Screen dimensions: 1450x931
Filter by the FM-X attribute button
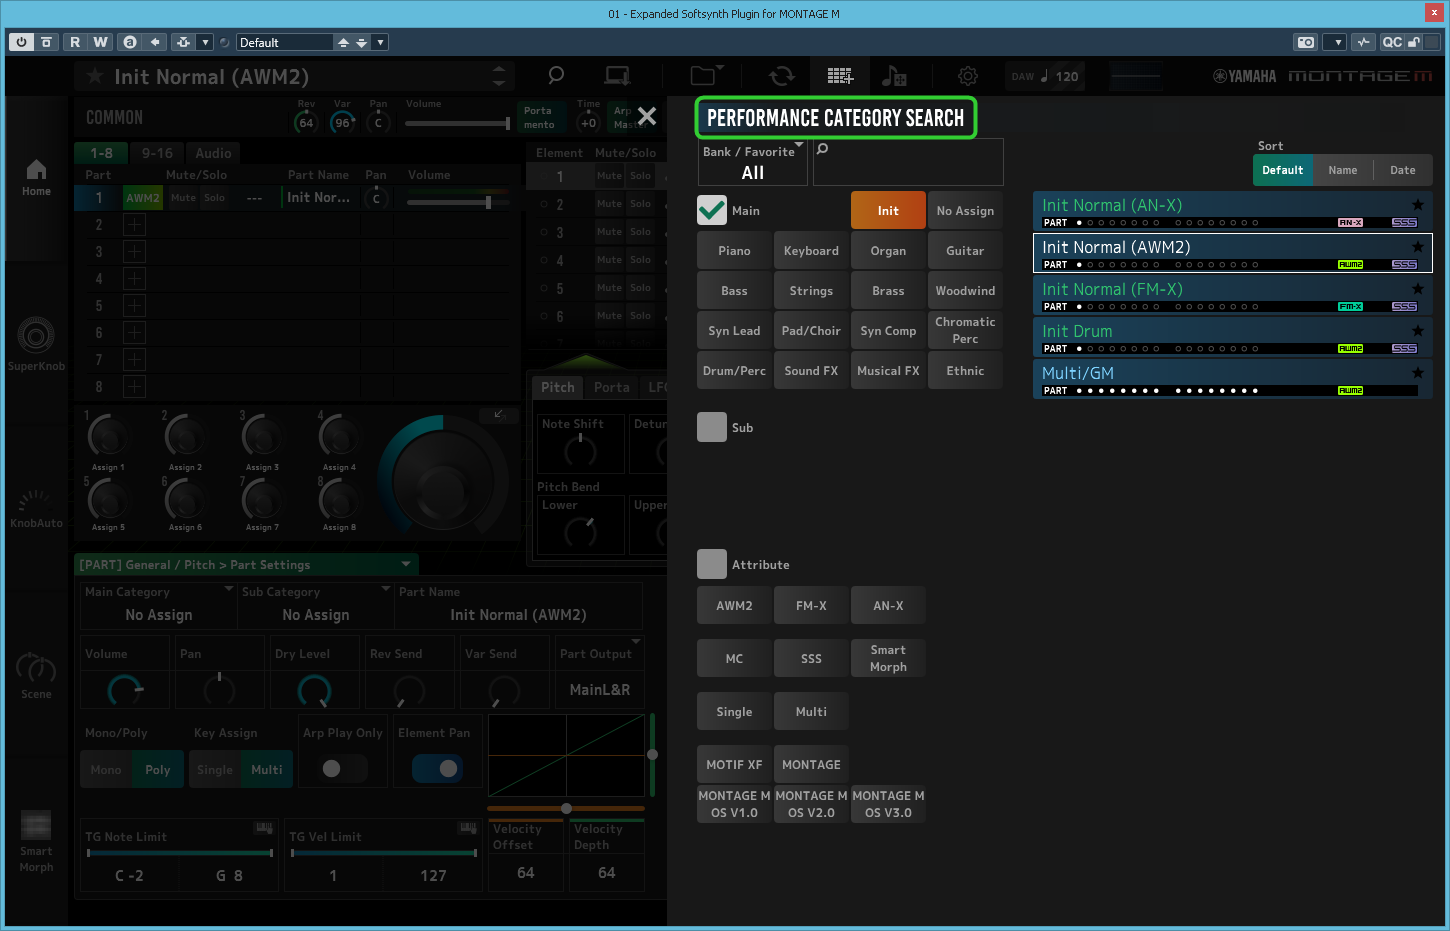point(811,605)
